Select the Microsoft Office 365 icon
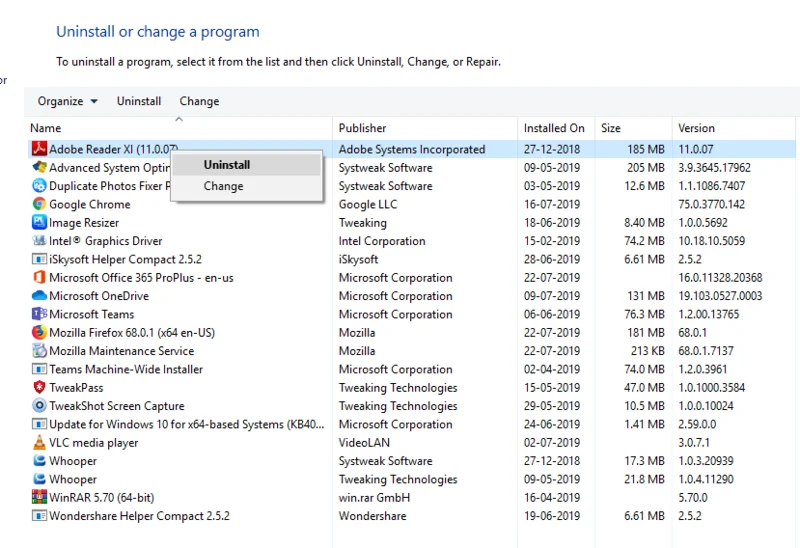The height and width of the screenshot is (548, 800). pos(39,278)
